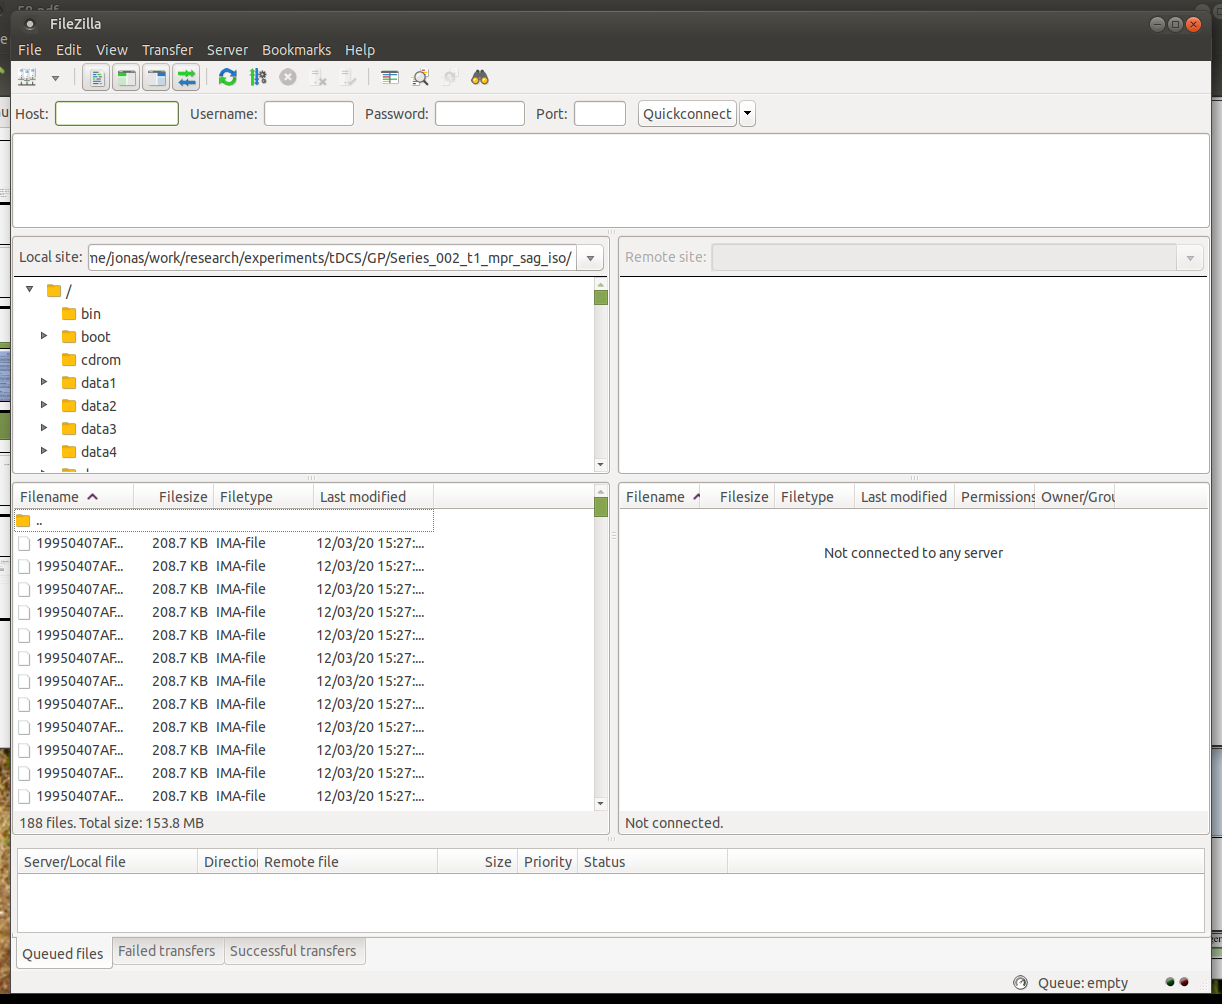Open the Site Manager icon
The width and height of the screenshot is (1222, 1004).
click(27, 77)
